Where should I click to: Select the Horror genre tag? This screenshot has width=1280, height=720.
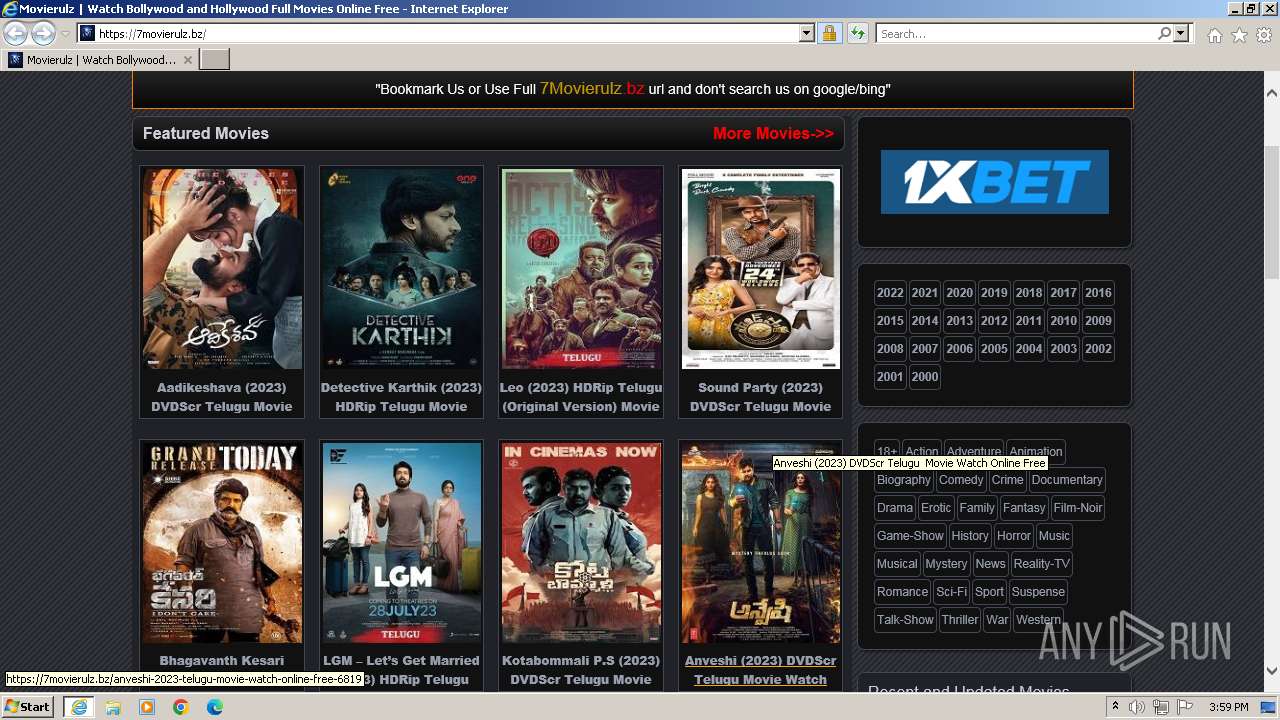pyautogui.click(x=1014, y=536)
